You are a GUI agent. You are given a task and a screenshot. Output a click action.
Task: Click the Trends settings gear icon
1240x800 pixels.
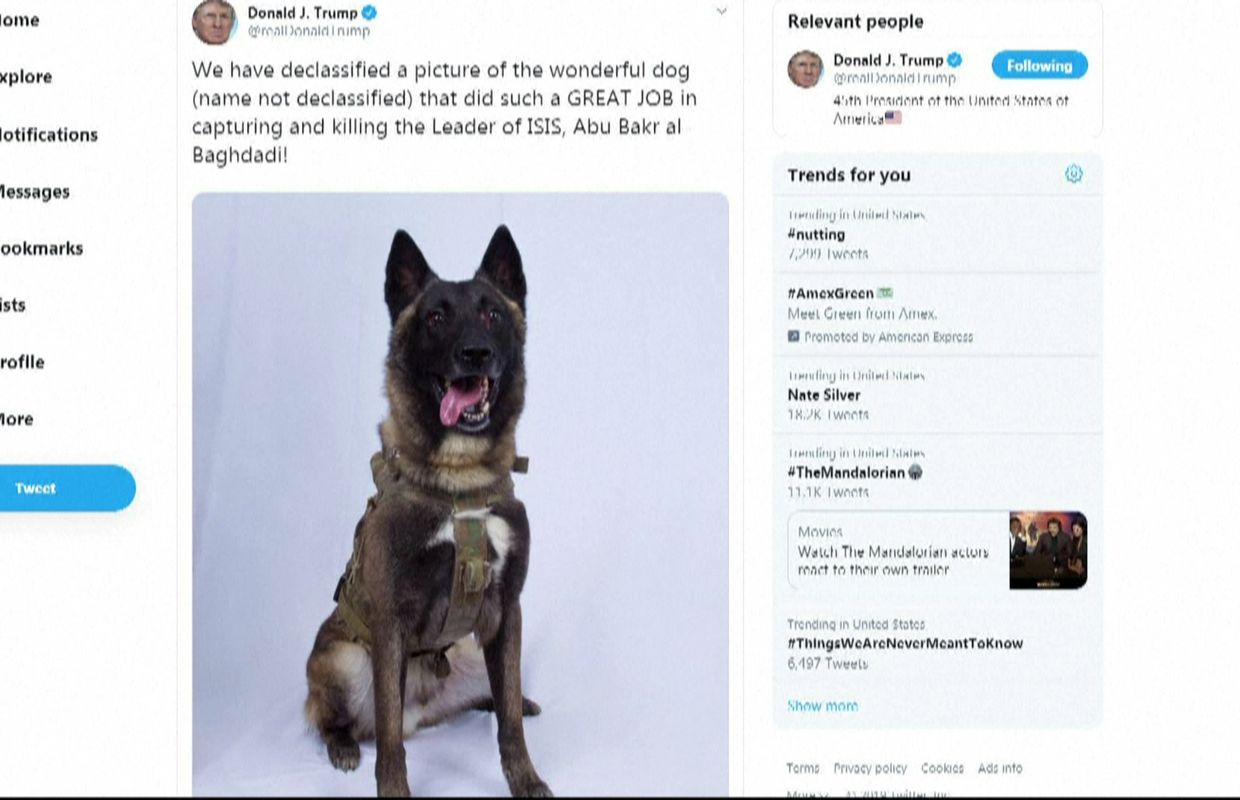click(x=1073, y=174)
